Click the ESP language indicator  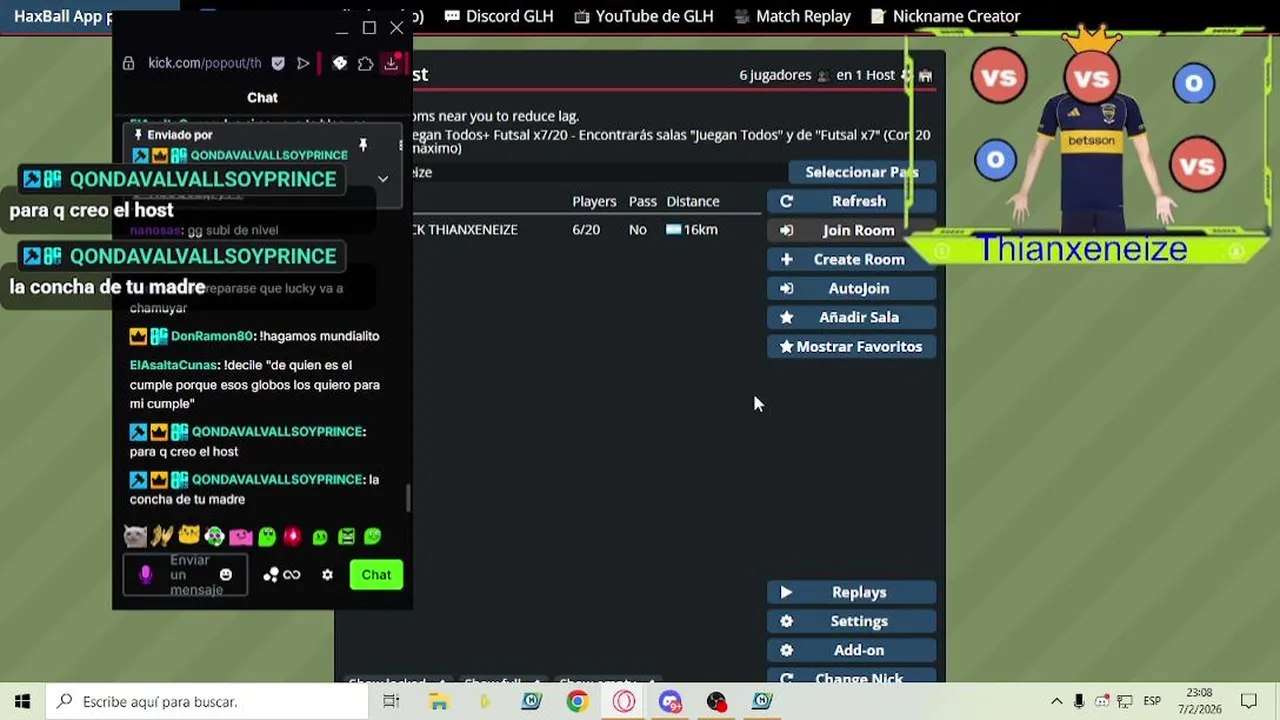click(x=1152, y=701)
